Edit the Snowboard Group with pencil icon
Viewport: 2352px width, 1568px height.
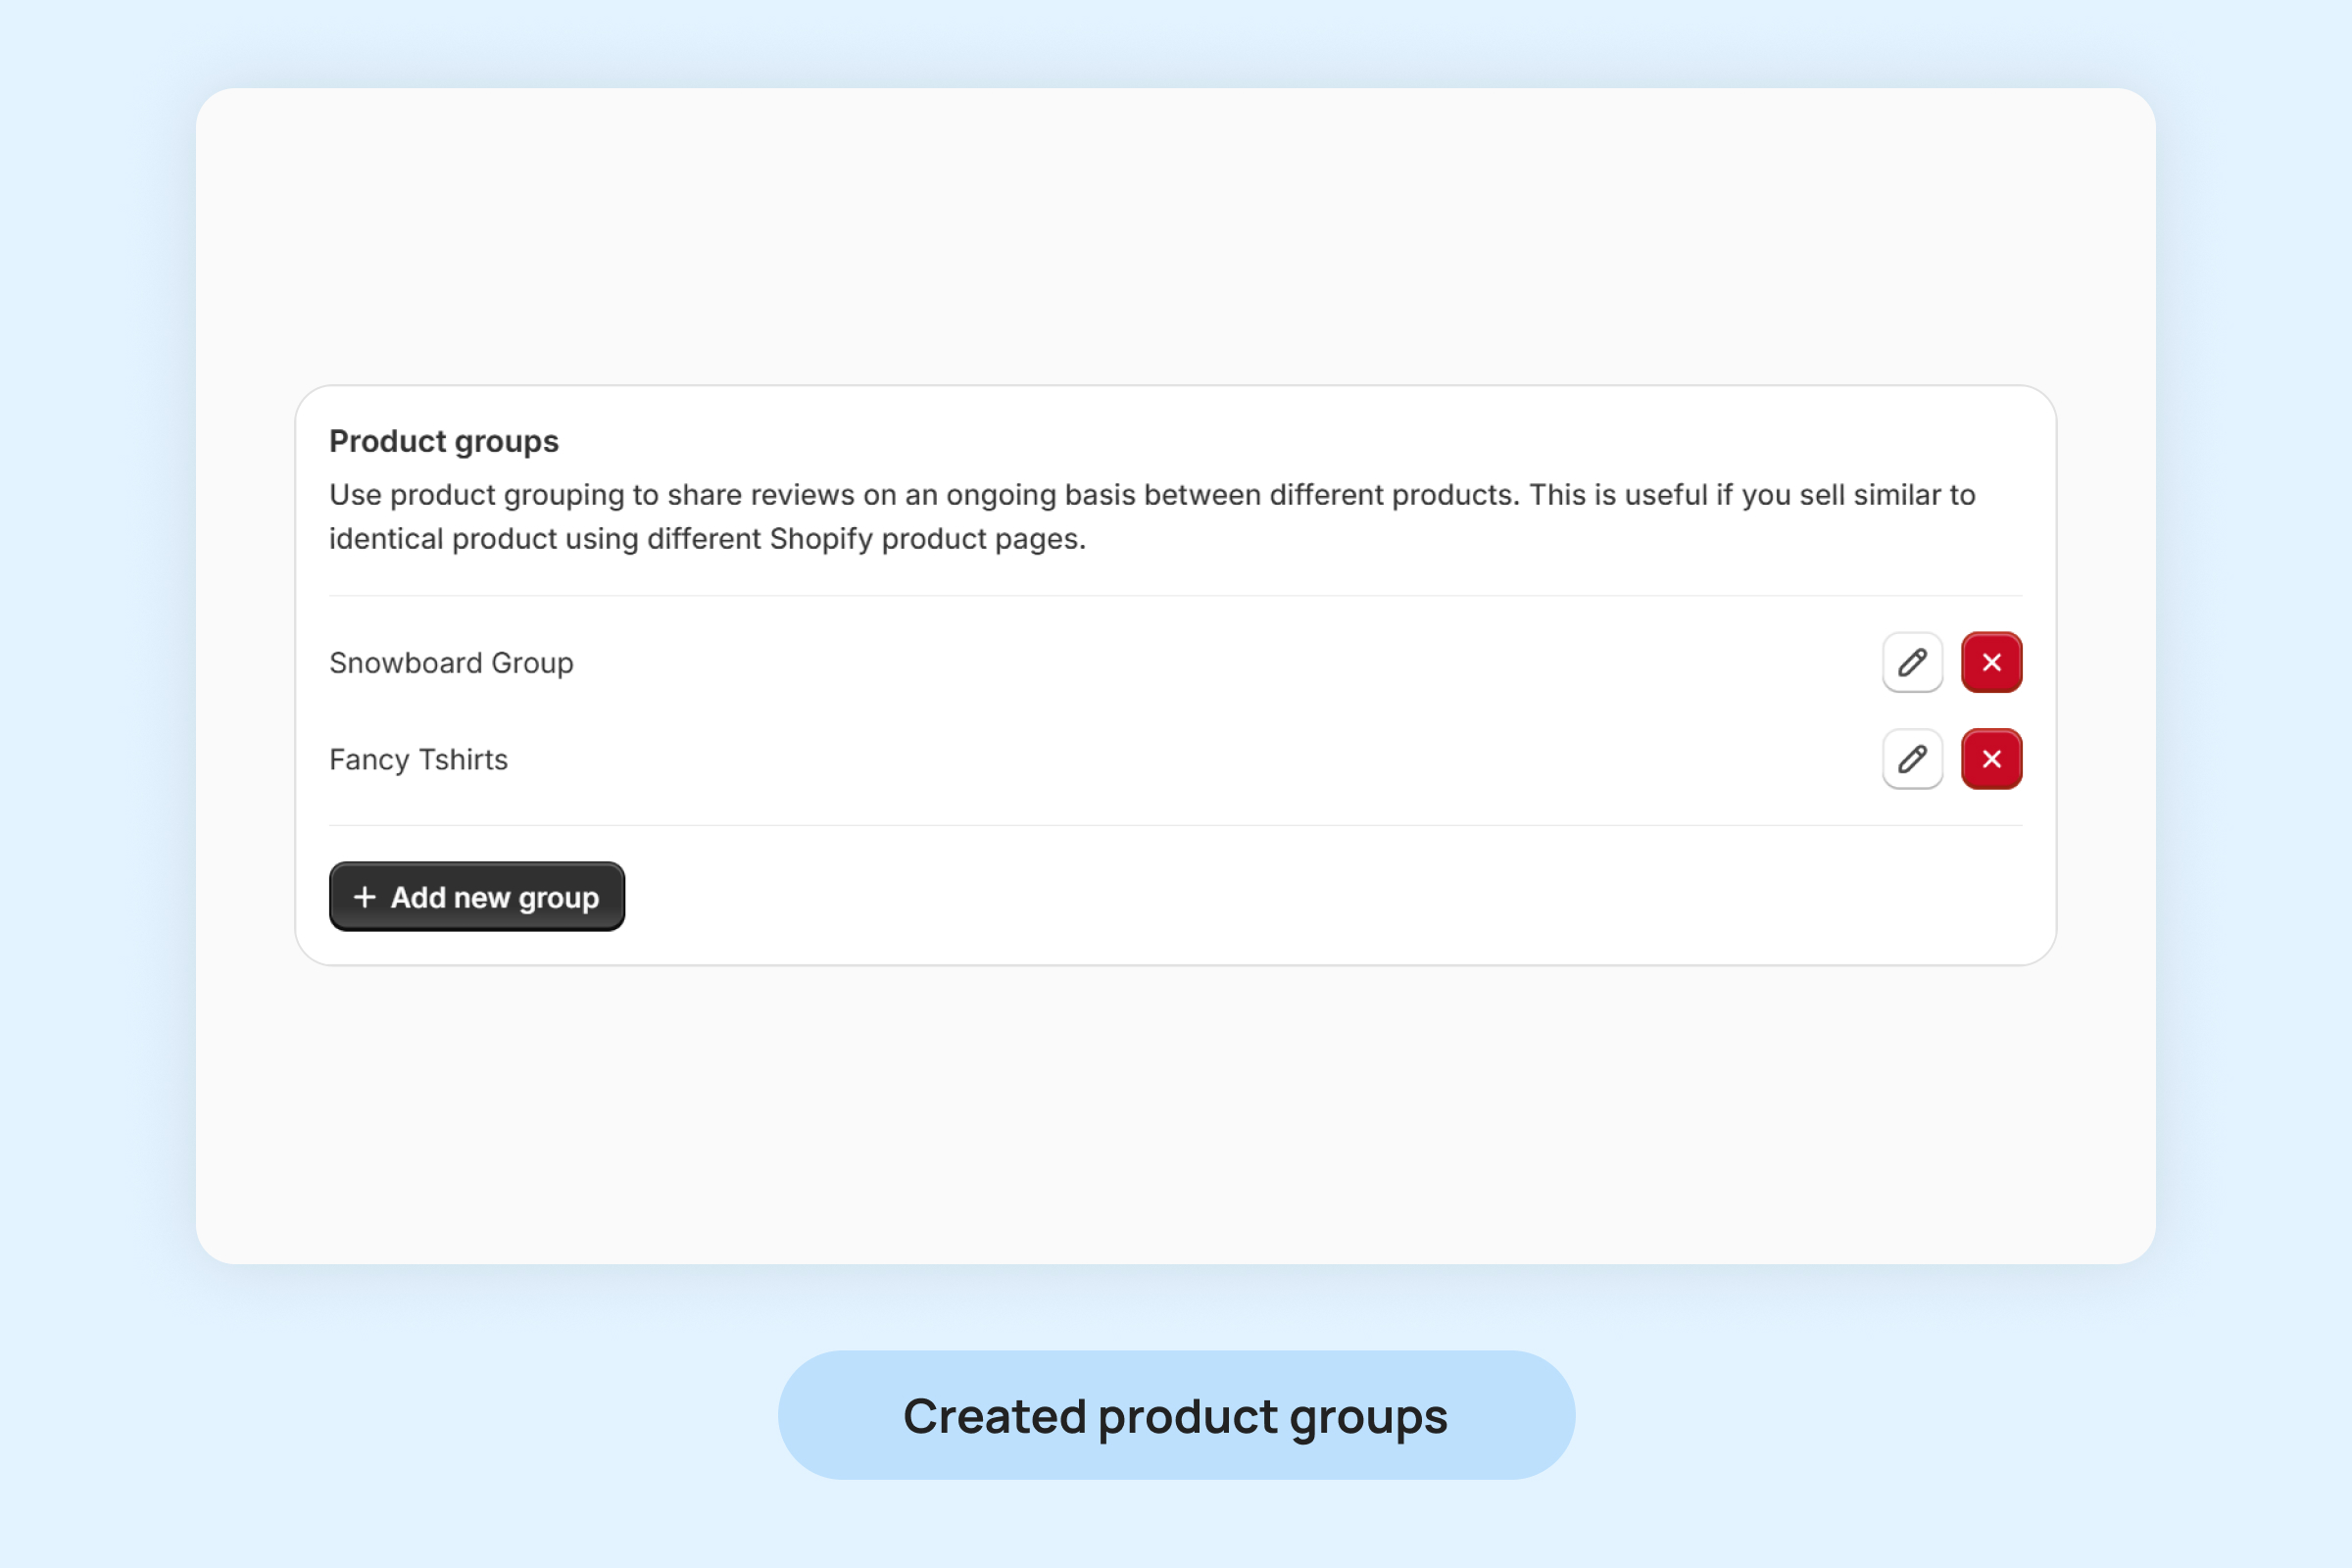point(1912,662)
